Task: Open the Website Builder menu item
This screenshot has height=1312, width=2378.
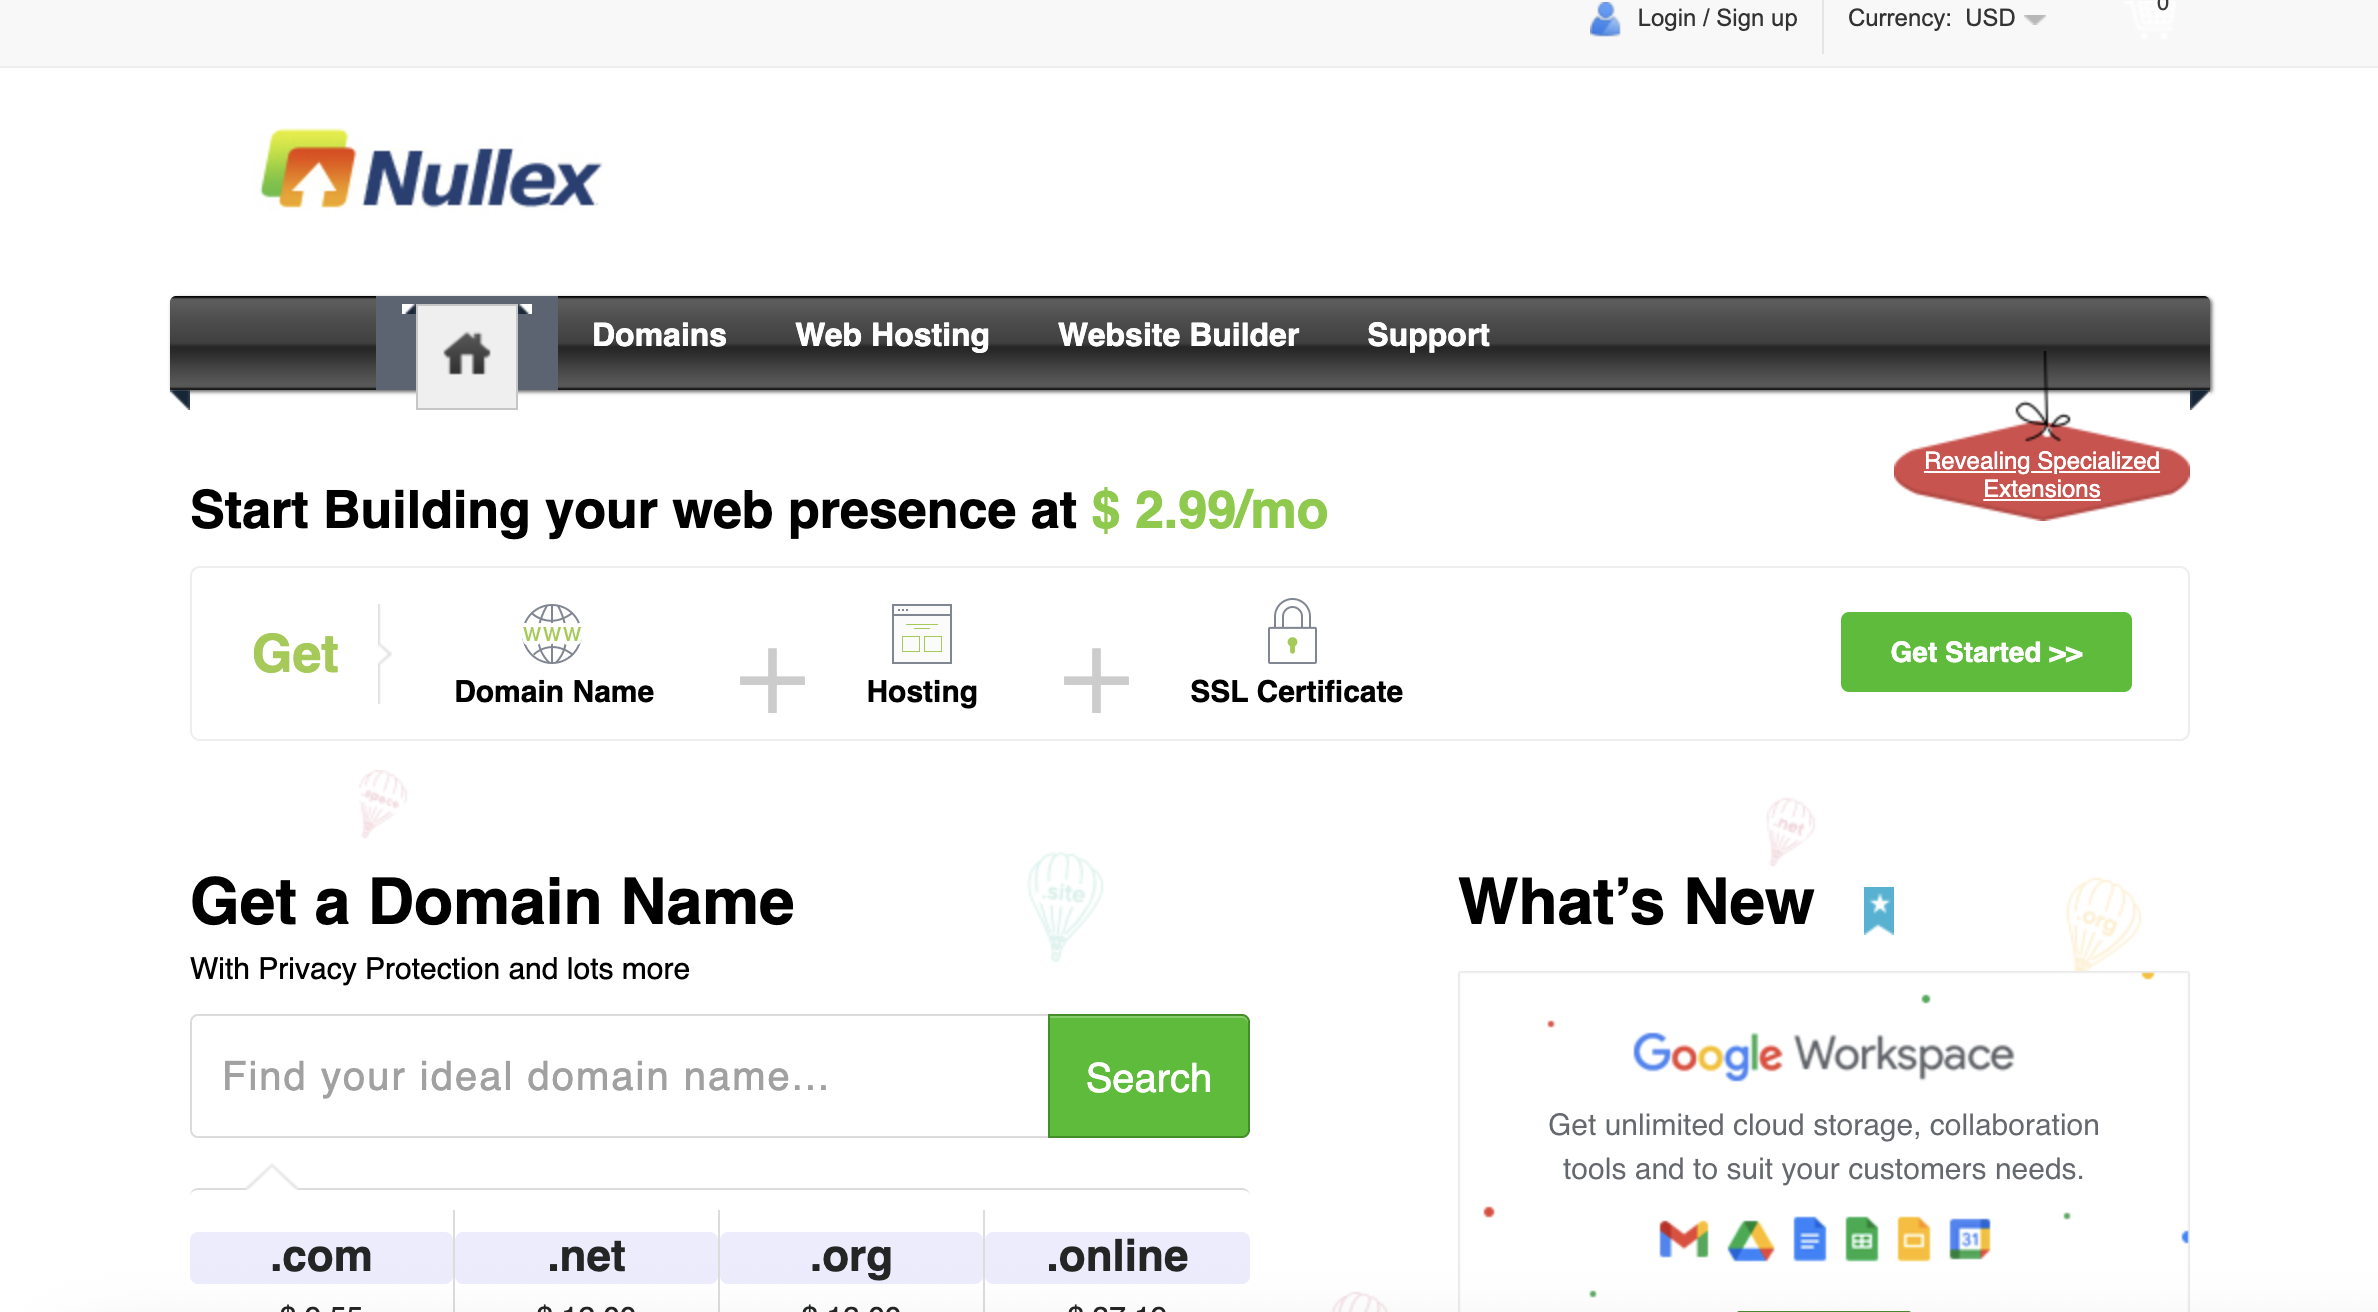Action: click(1178, 335)
